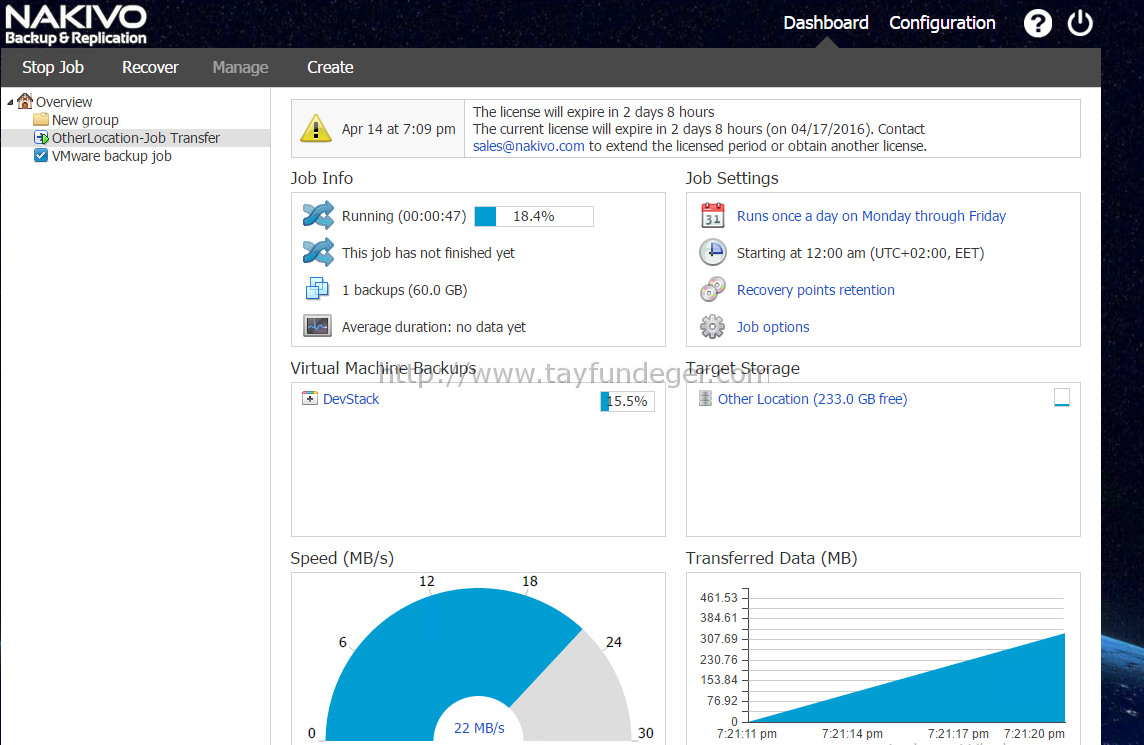Open the Create menu
The height and width of the screenshot is (745, 1144).
330,67
